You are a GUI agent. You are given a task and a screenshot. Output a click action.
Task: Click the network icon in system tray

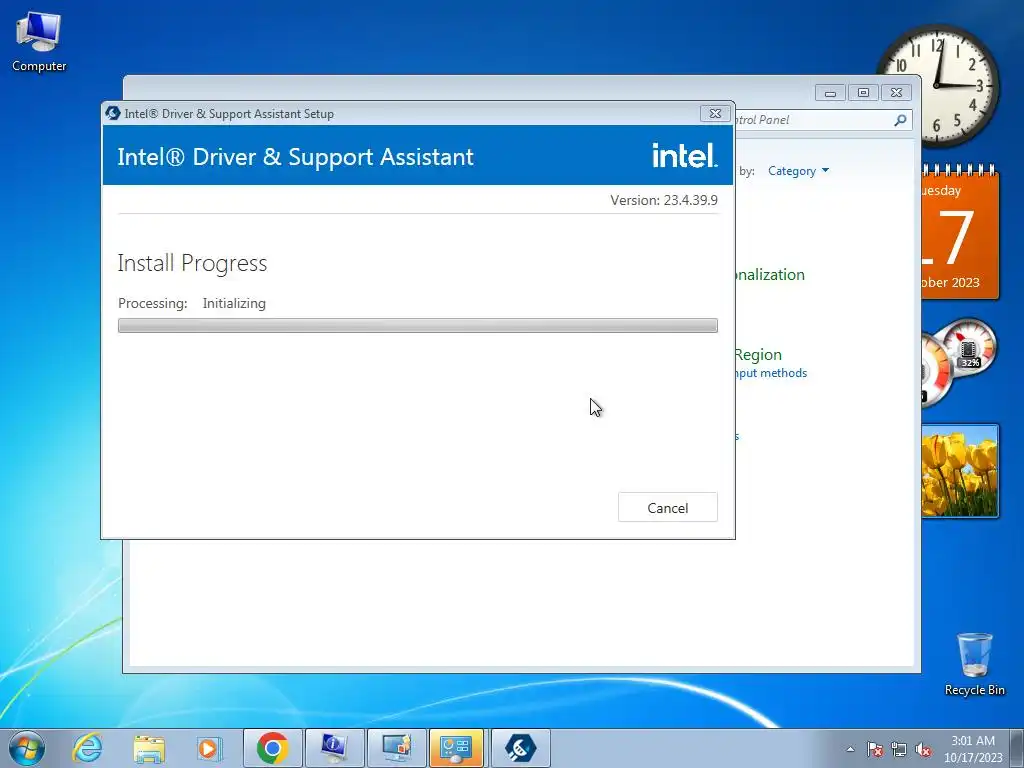(x=899, y=749)
